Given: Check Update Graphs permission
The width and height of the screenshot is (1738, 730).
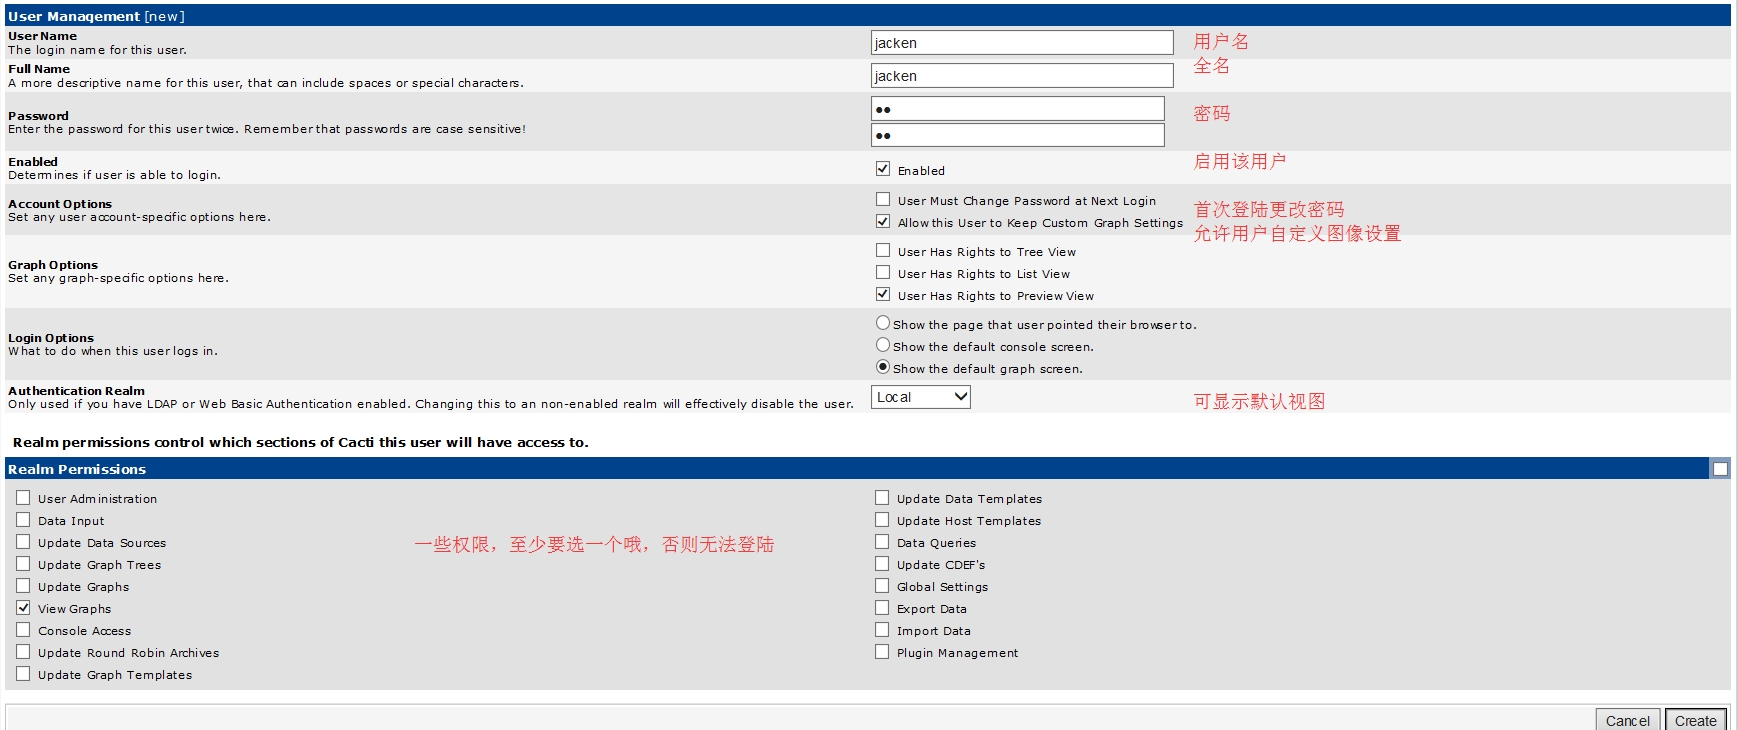Looking at the screenshot, I should point(23,585).
